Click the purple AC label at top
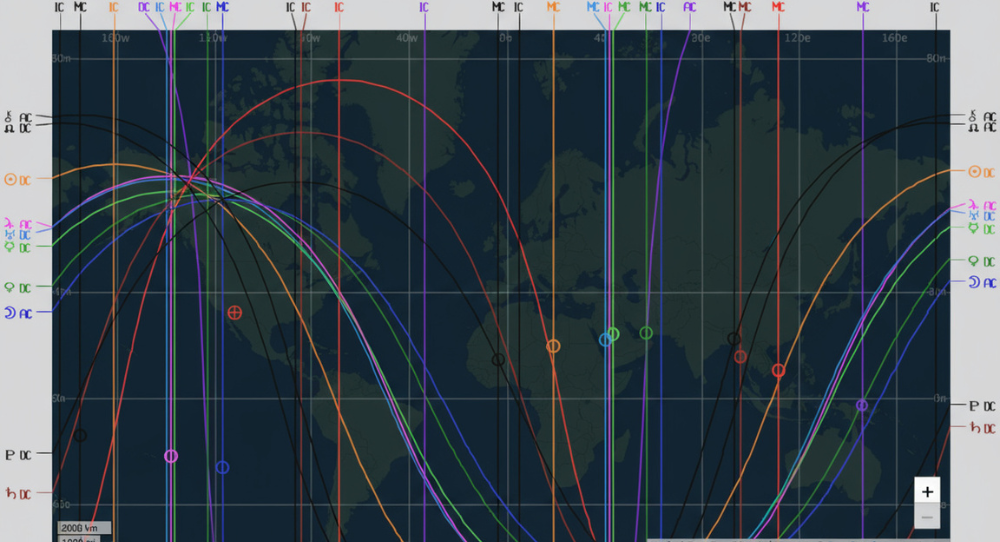The width and height of the screenshot is (1000, 542). [689, 7]
